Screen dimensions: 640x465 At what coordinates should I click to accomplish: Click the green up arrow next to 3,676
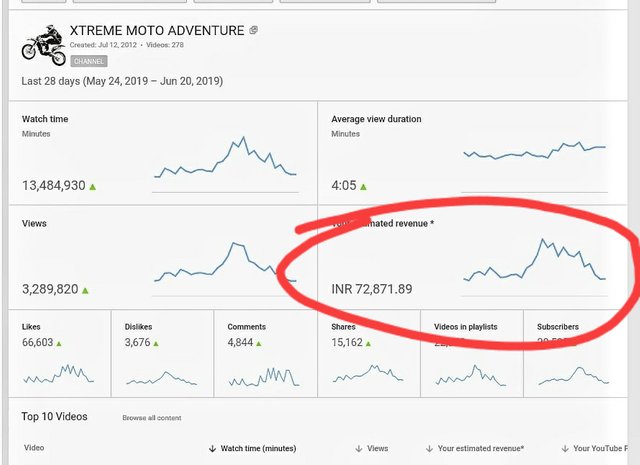coord(156,343)
